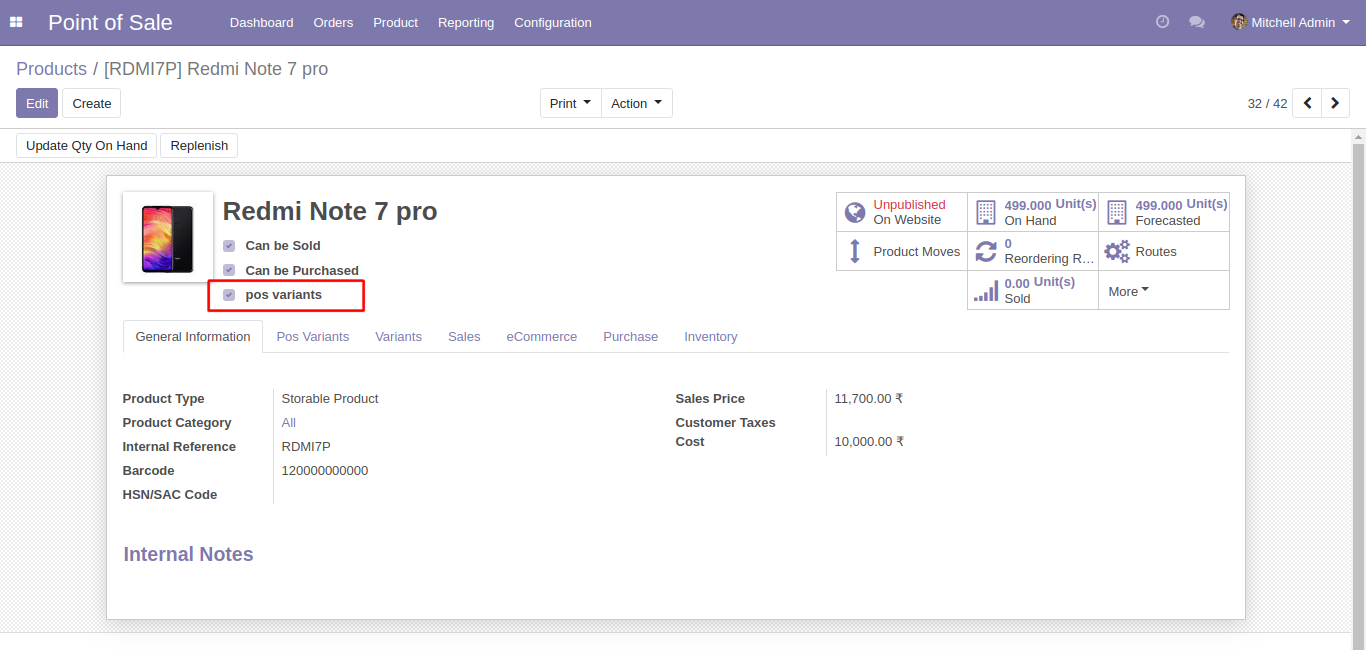Open the Dashboard menu
This screenshot has height=650, width=1366.
click(261, 22)
